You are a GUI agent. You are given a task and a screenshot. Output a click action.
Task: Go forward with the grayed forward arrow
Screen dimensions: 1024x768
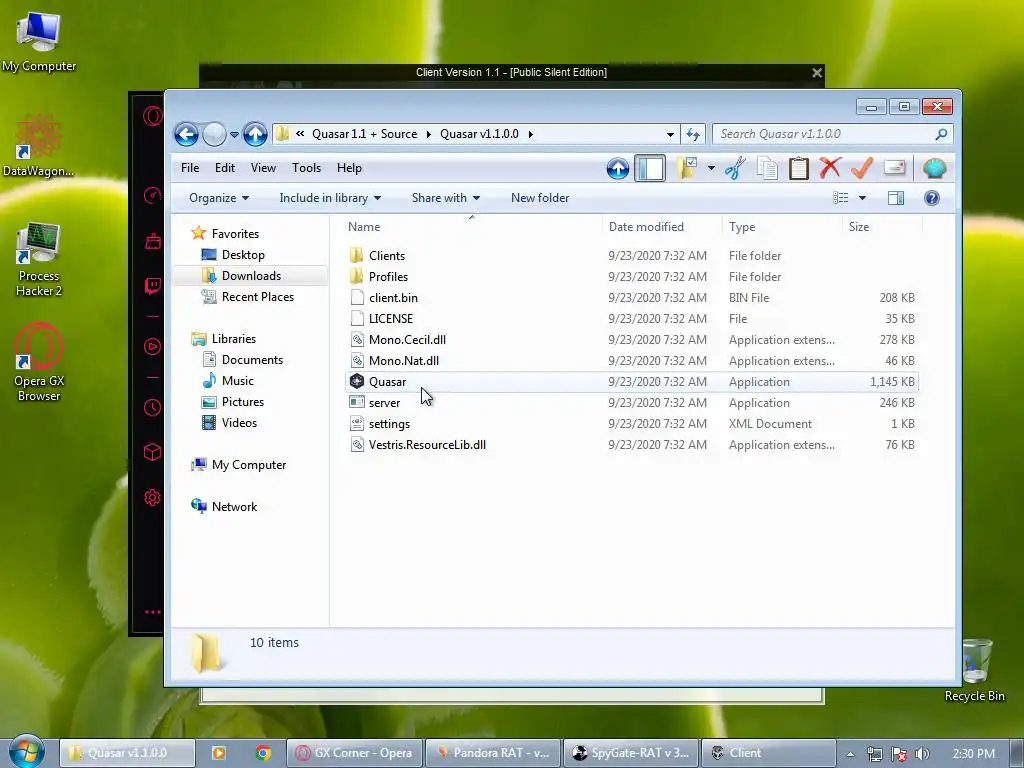[x=214, y=135]
